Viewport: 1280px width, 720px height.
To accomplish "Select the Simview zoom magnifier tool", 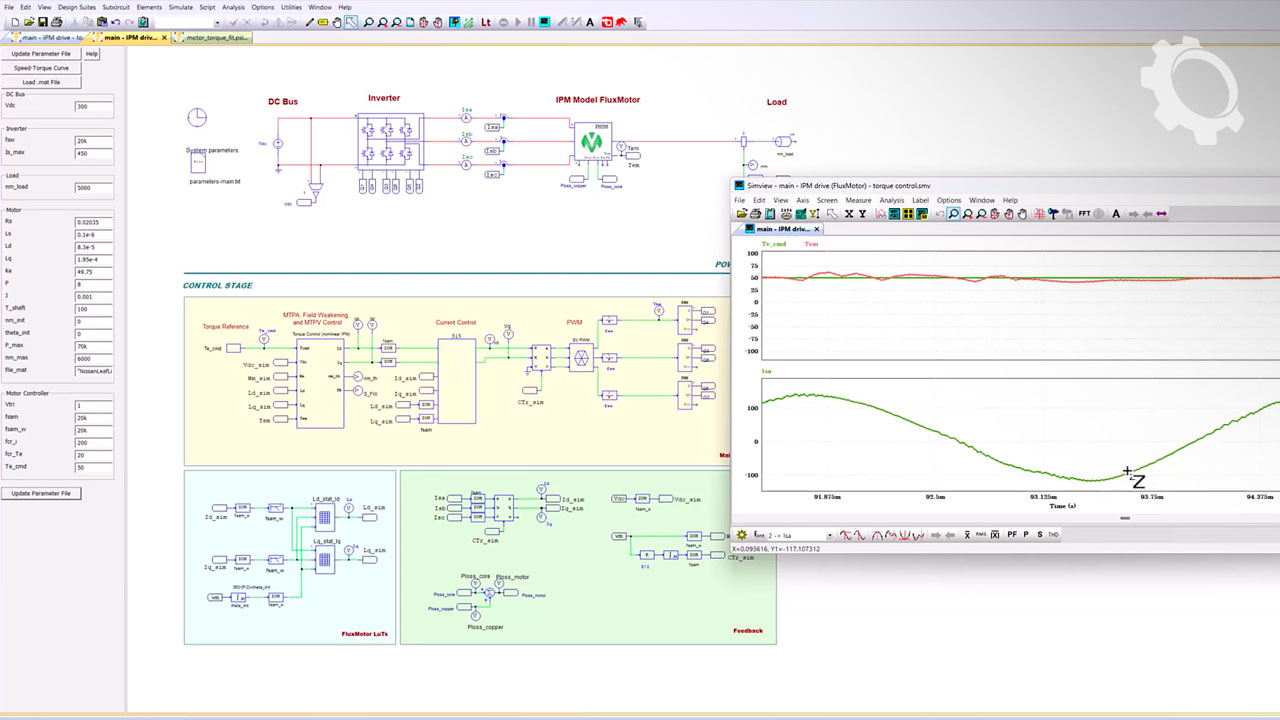I will (954, 214).
